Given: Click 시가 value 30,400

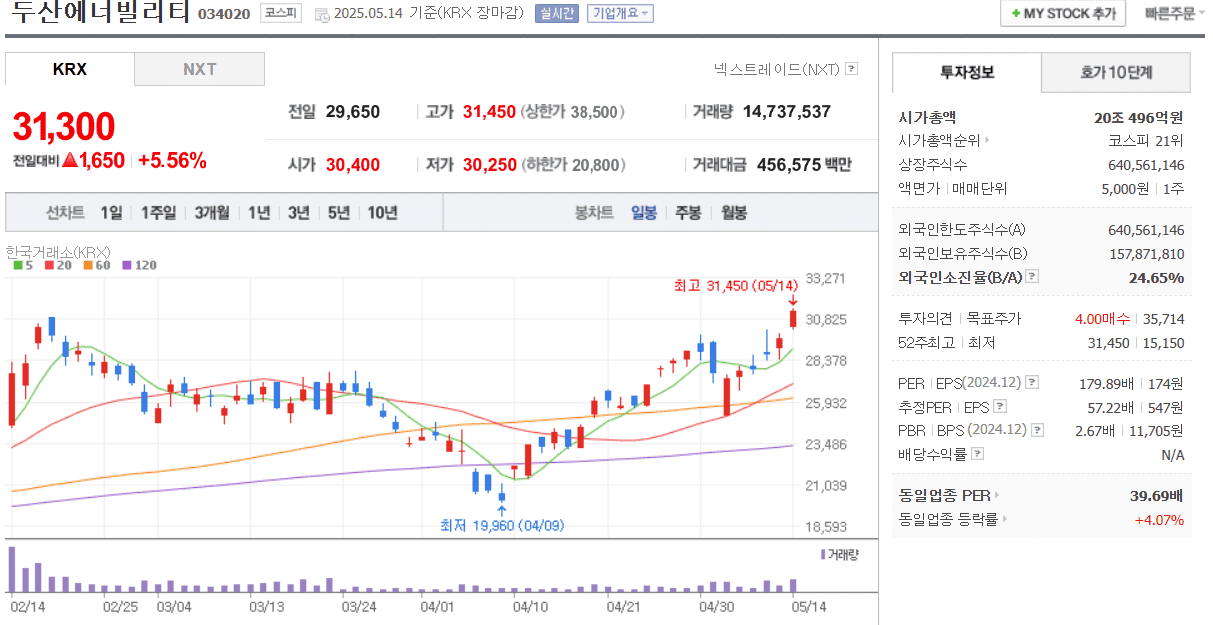Looking at the screenshot, I should [353, 164].
